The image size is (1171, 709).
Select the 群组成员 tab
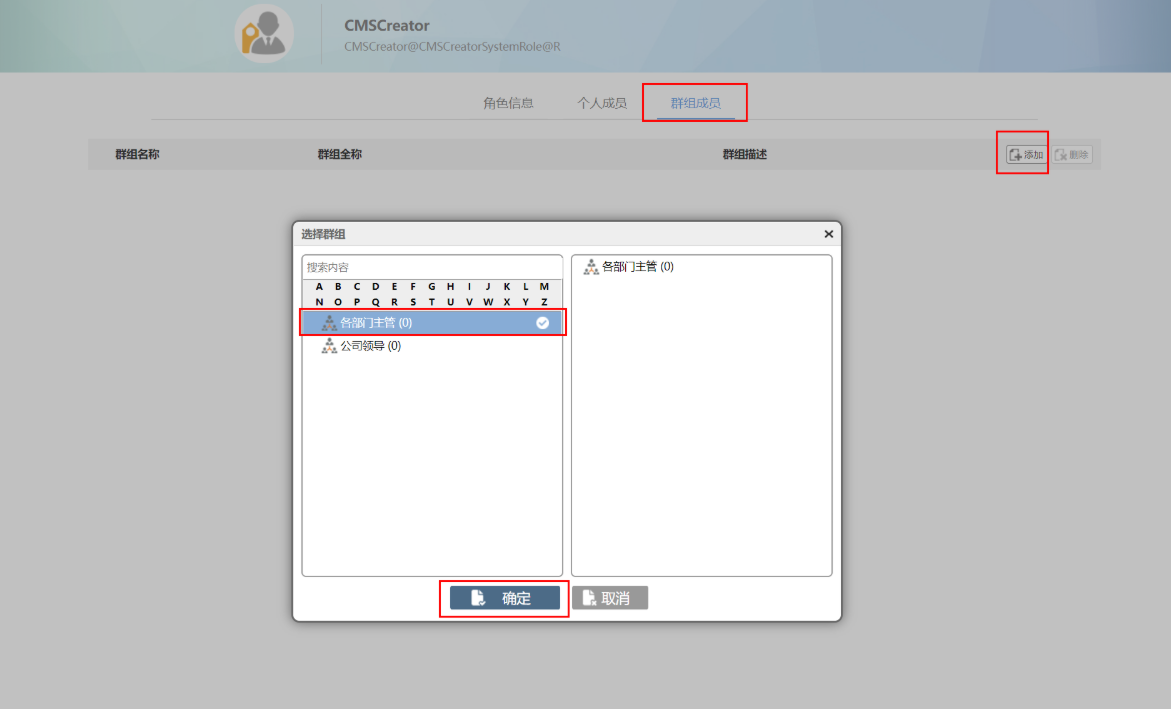[695, 103]
